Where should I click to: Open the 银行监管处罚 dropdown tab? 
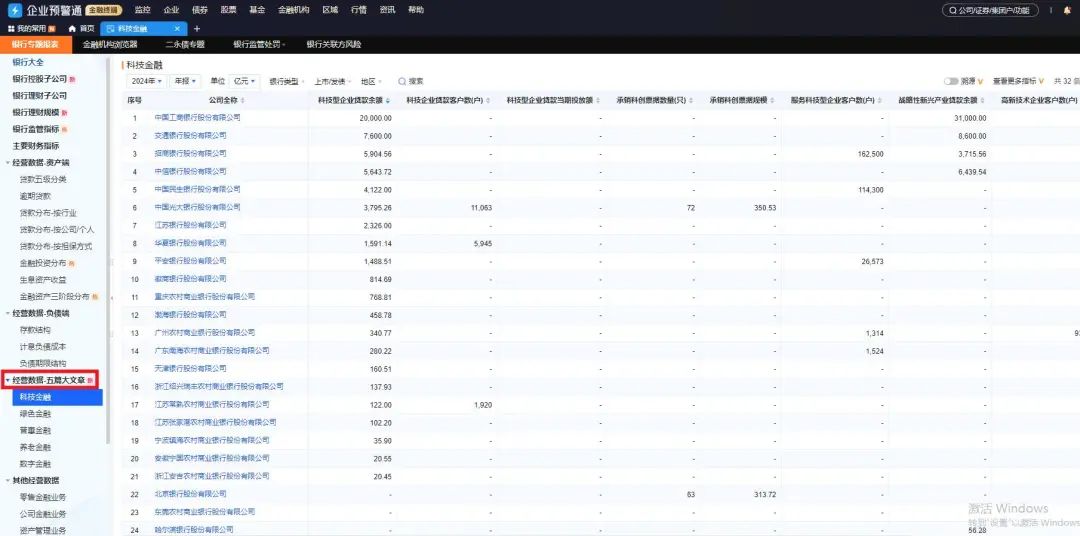(x=259, y=45)
